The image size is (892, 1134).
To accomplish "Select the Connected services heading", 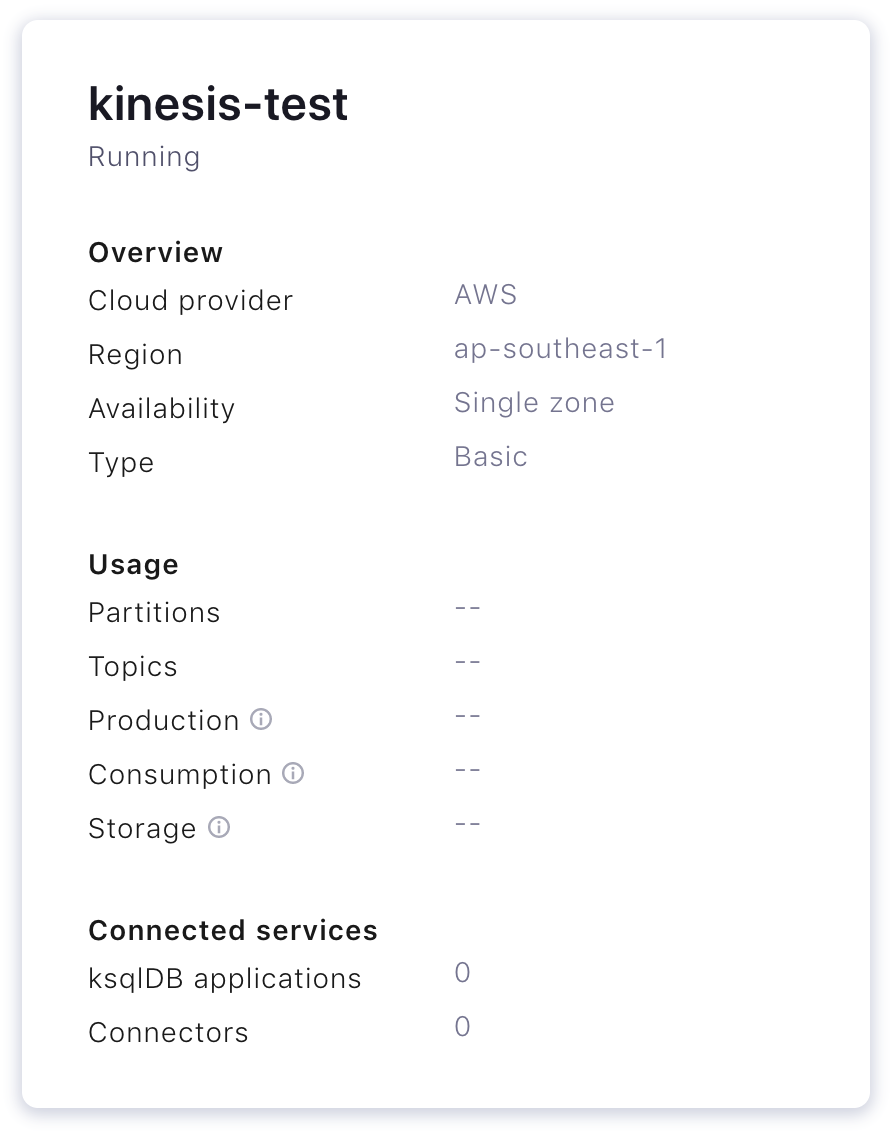I will click(x=233, y=930).
